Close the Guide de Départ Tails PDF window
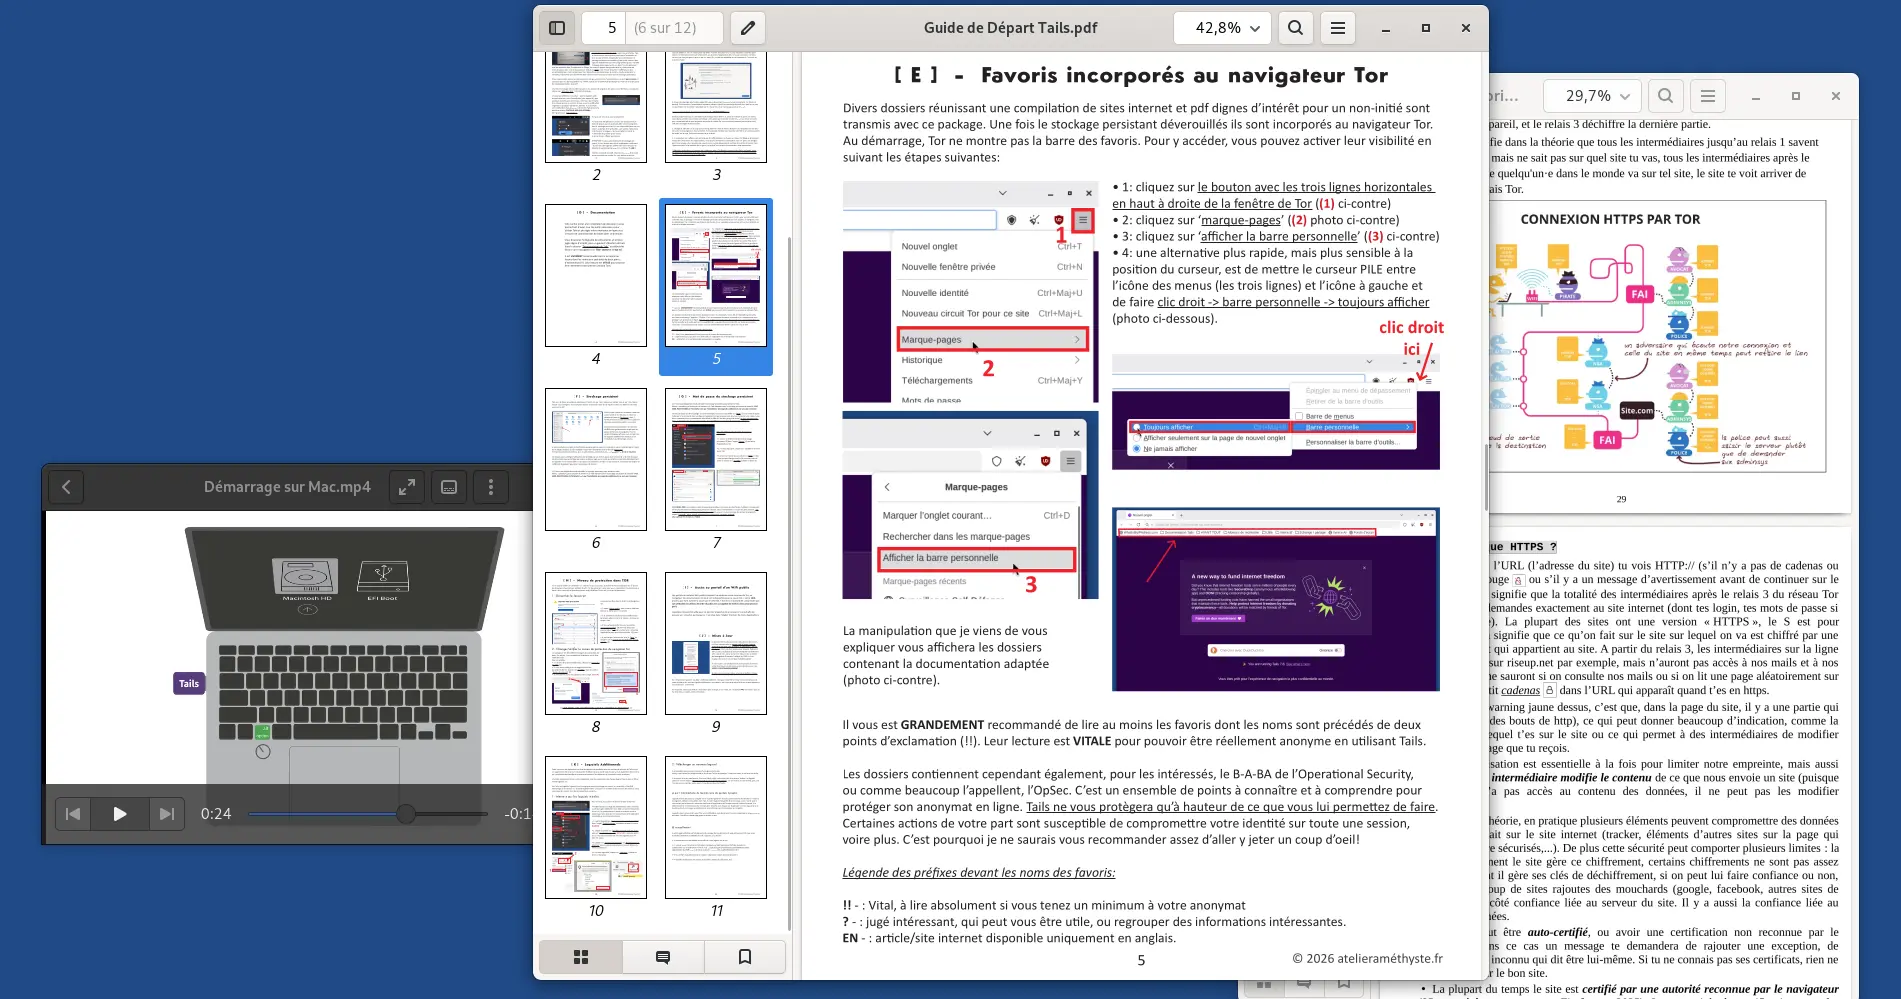Screen dimensions: 1901x999 pos(1466,28)
